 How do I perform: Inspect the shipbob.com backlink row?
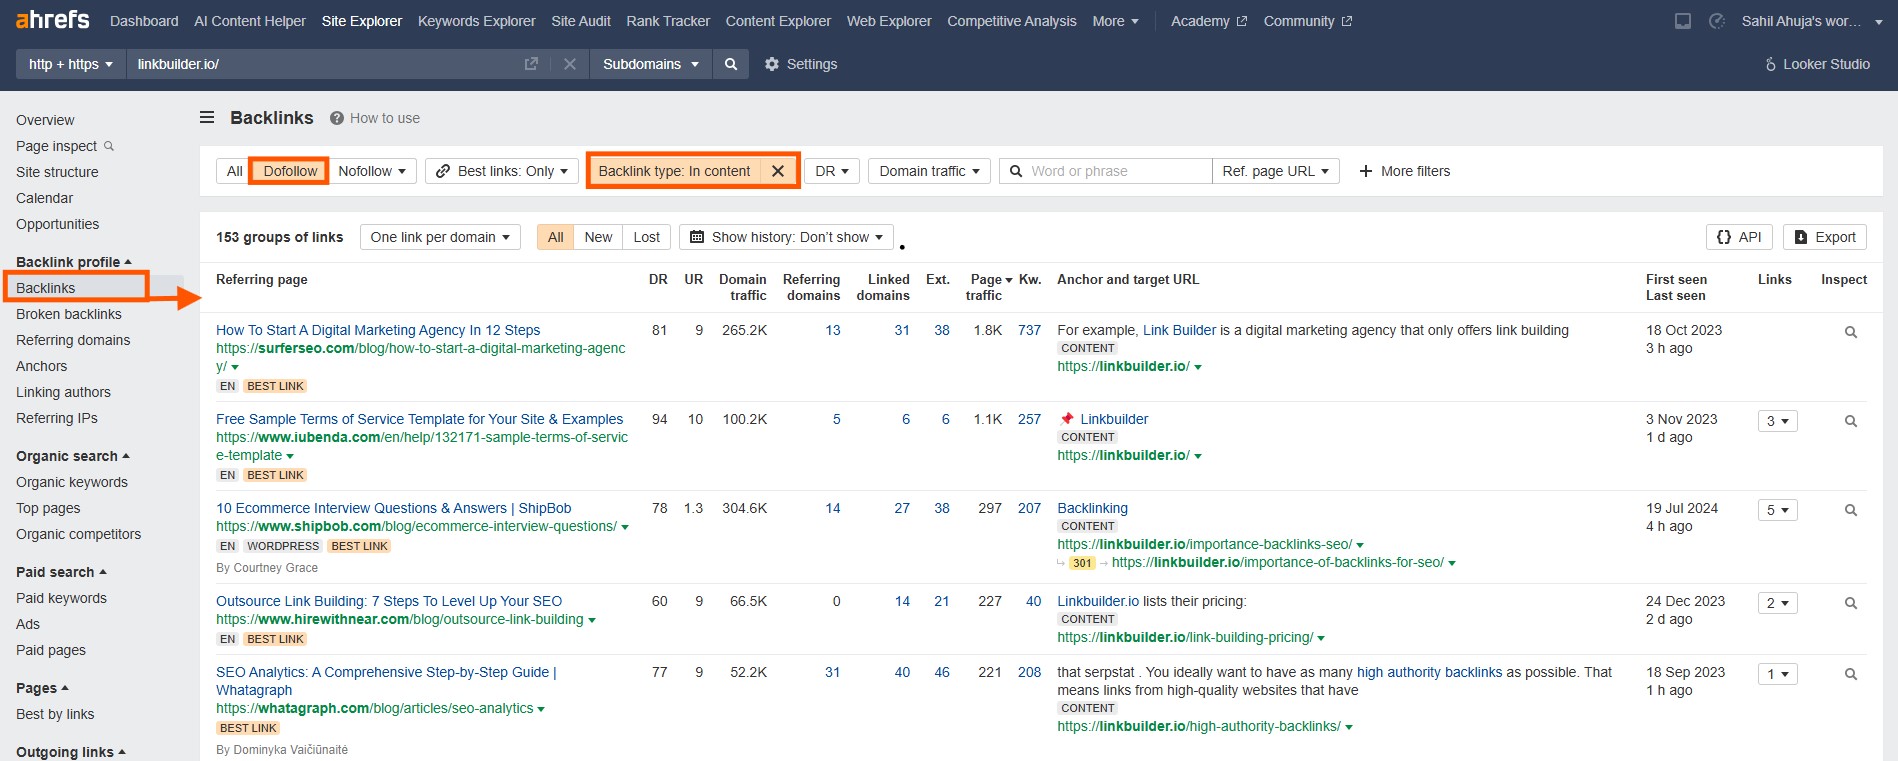click(1851, 510)
